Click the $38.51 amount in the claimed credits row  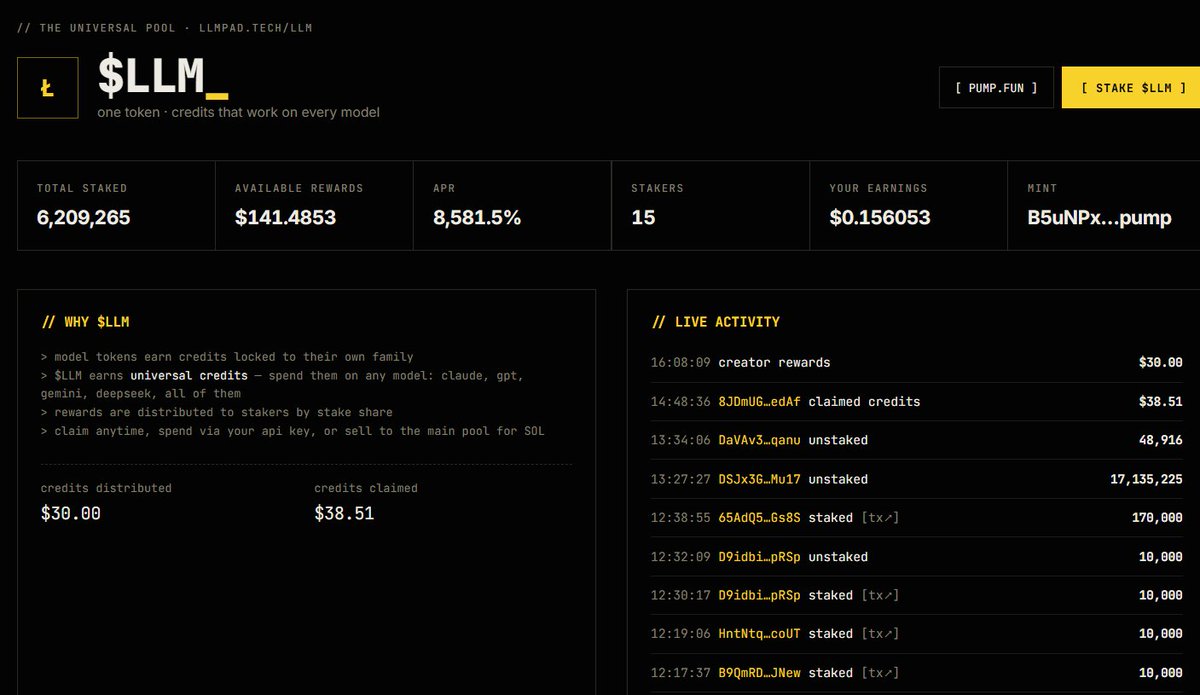click(1160, 402)
